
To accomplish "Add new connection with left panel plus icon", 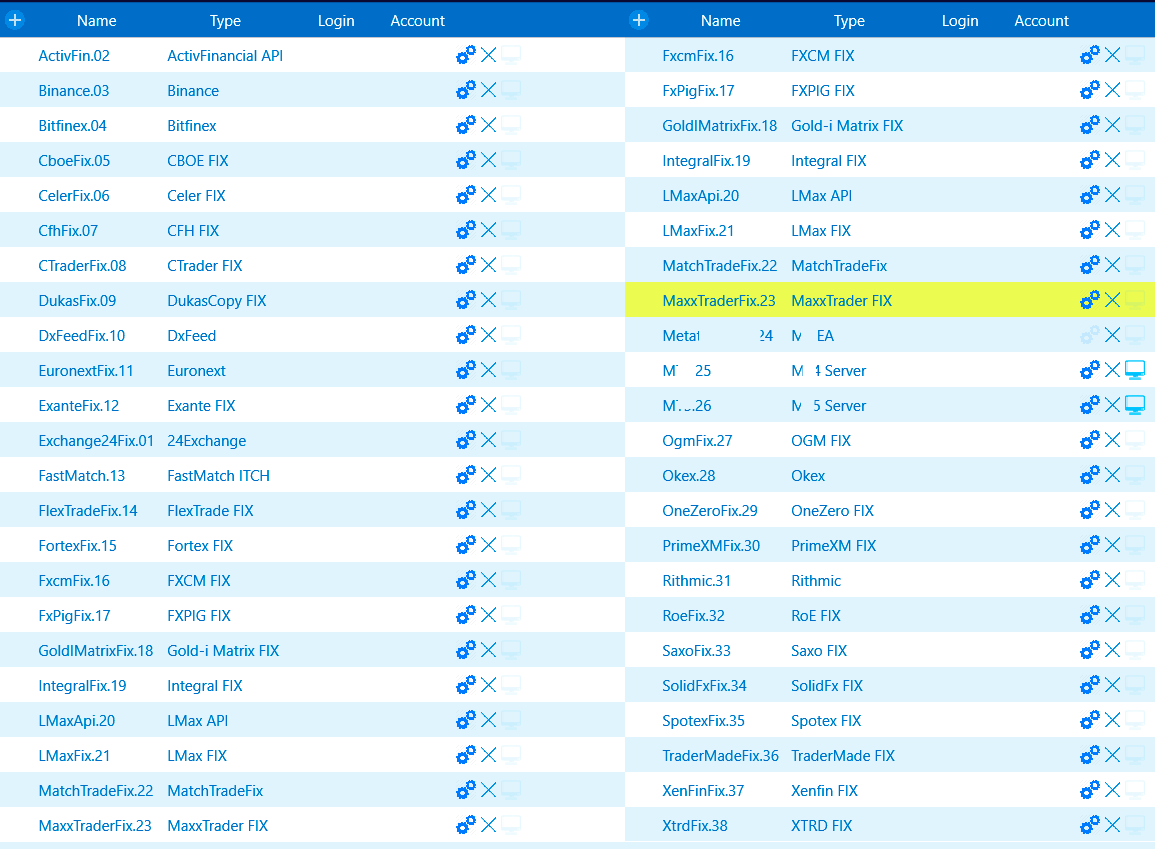I will pyautogui.click(x=15, y=20).
